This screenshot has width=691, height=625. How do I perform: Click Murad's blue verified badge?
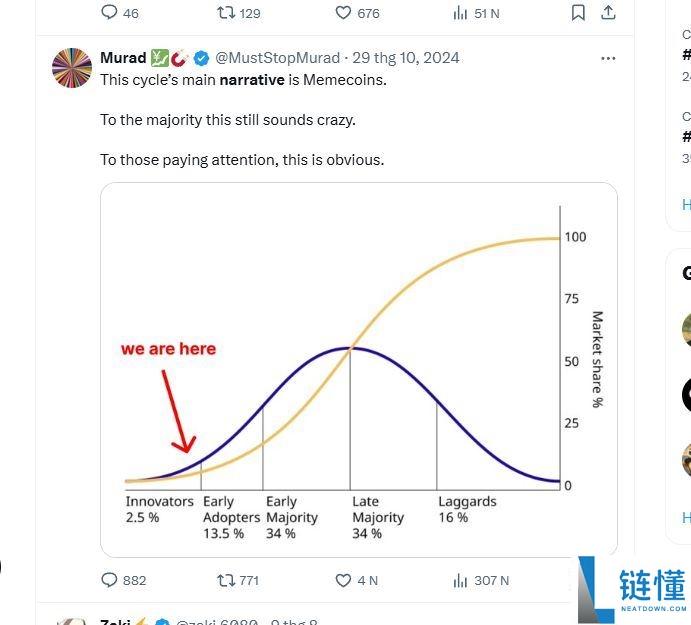click(201, 58)
